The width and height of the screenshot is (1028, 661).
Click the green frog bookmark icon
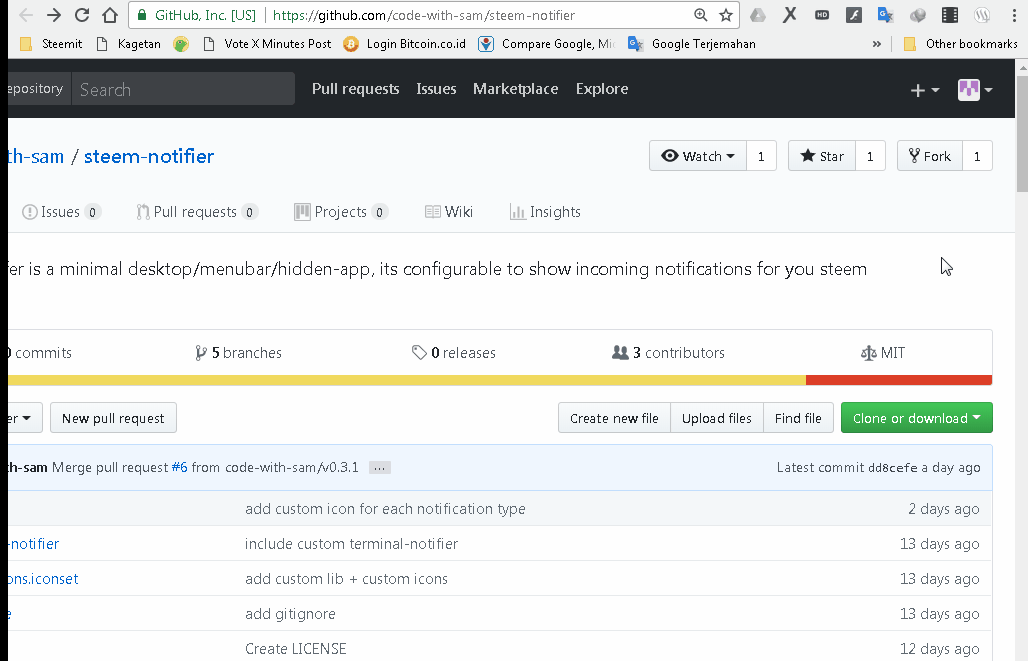(181, 44)
